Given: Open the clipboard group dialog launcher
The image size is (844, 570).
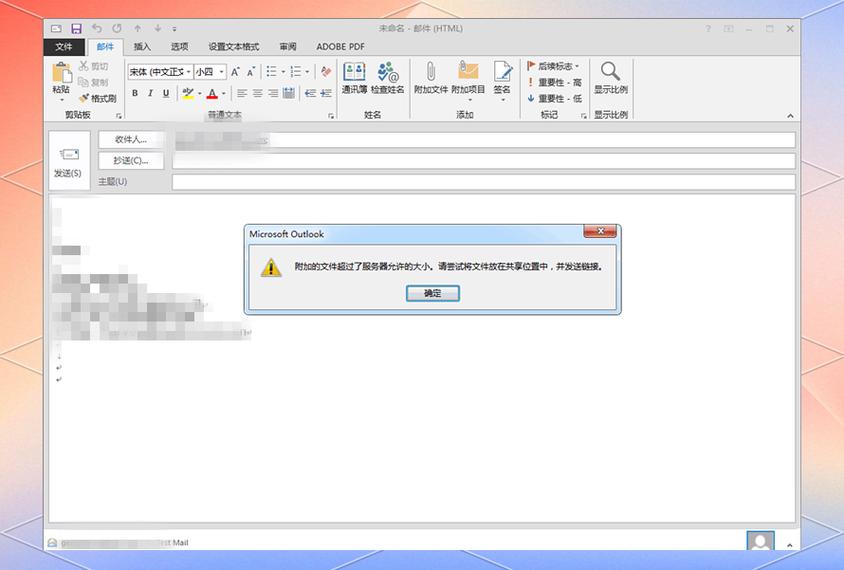Looking at the screenshot, I should [119, 116].
